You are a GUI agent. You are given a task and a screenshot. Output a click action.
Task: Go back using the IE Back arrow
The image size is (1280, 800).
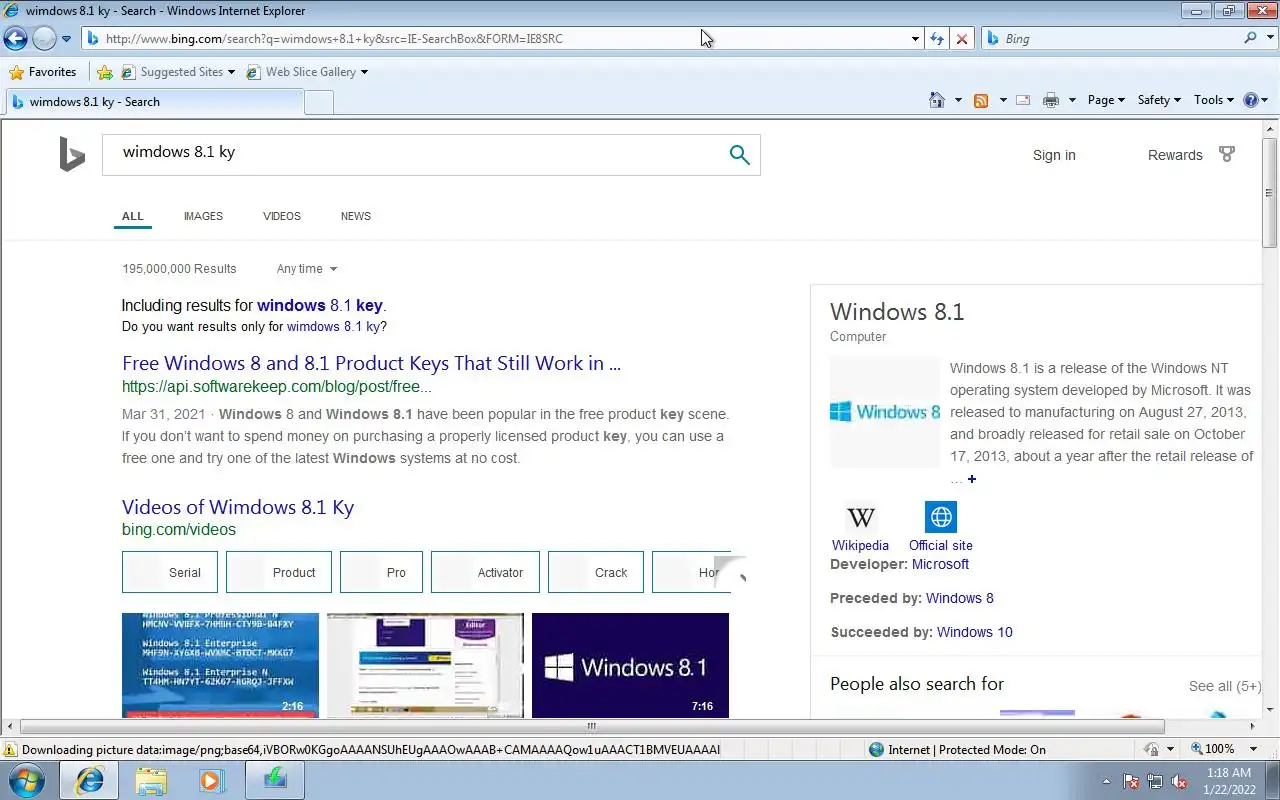15,39
